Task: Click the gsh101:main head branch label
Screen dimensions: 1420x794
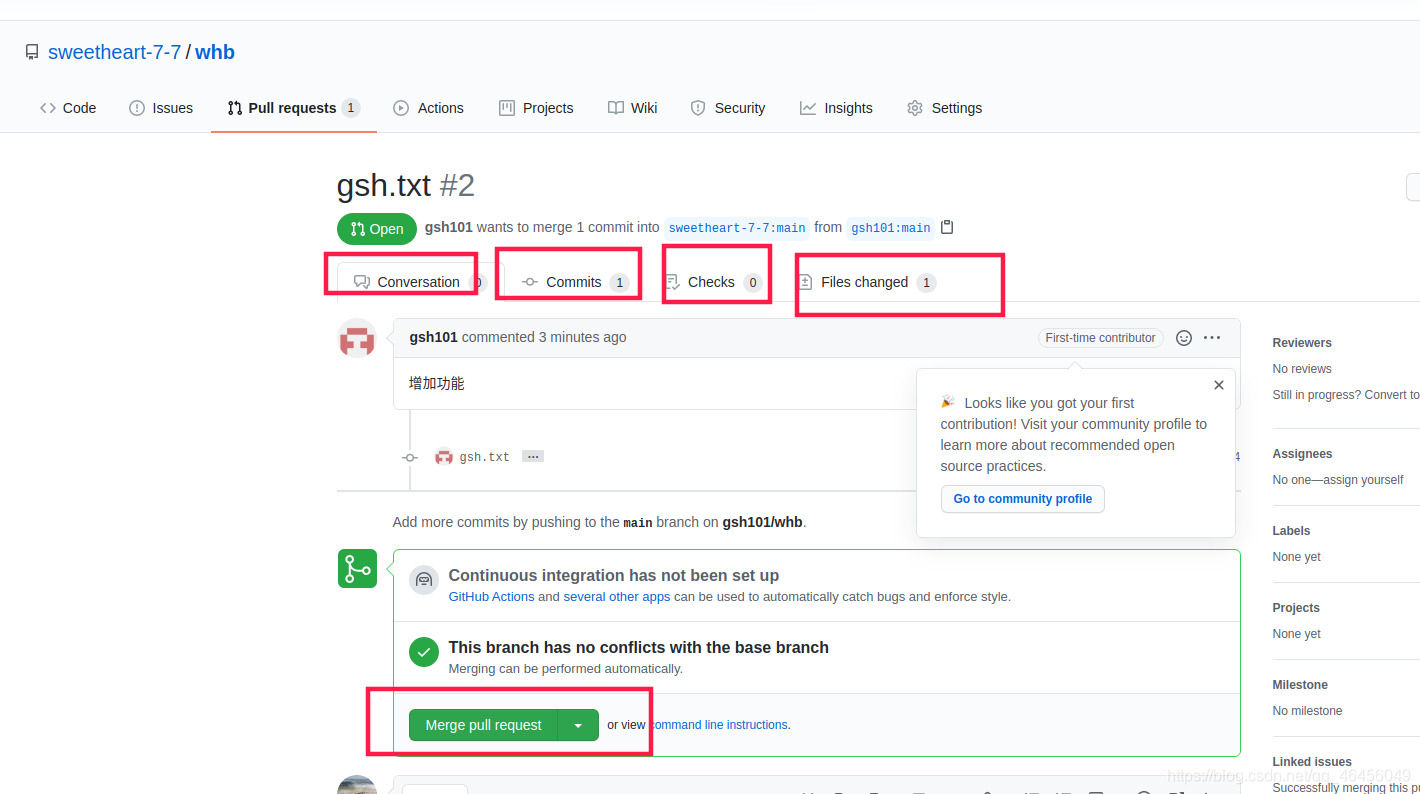Action: click(x=891, y=228)
